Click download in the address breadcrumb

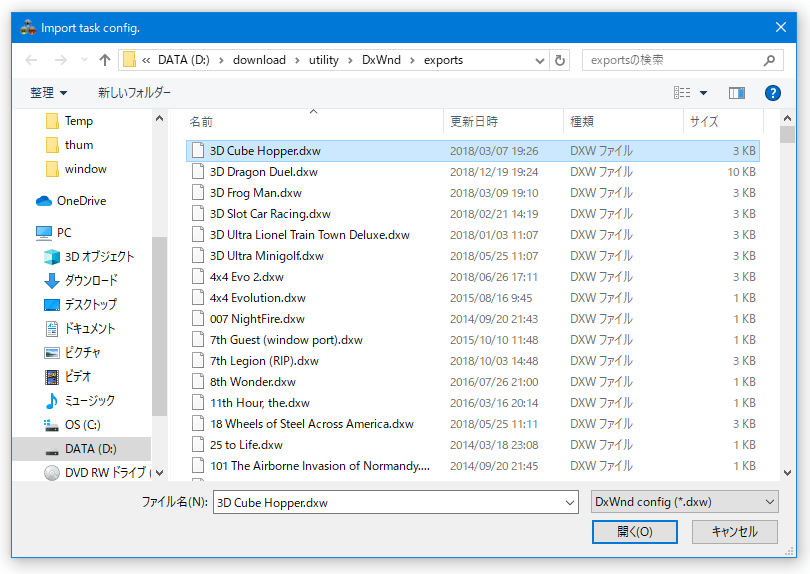pos(259,60)
